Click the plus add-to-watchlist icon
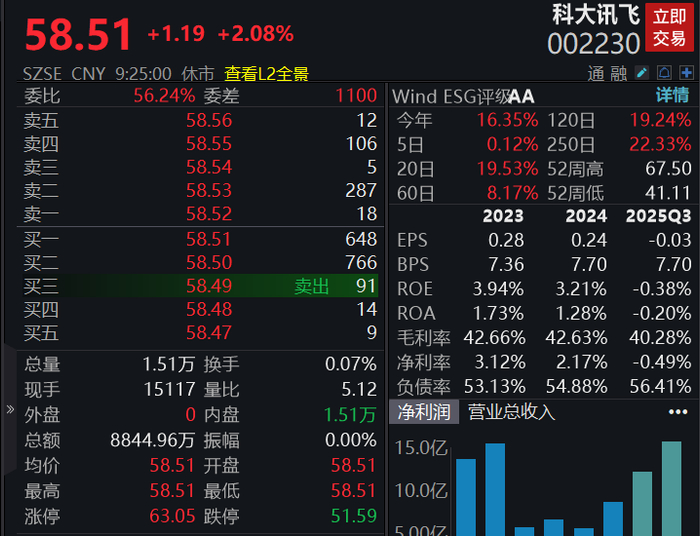The height and width of the screenshot is (536, 700). (686, 73)
